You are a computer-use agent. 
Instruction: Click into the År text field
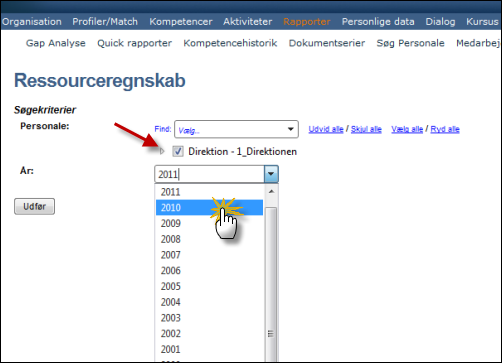[x=210, y=174]
